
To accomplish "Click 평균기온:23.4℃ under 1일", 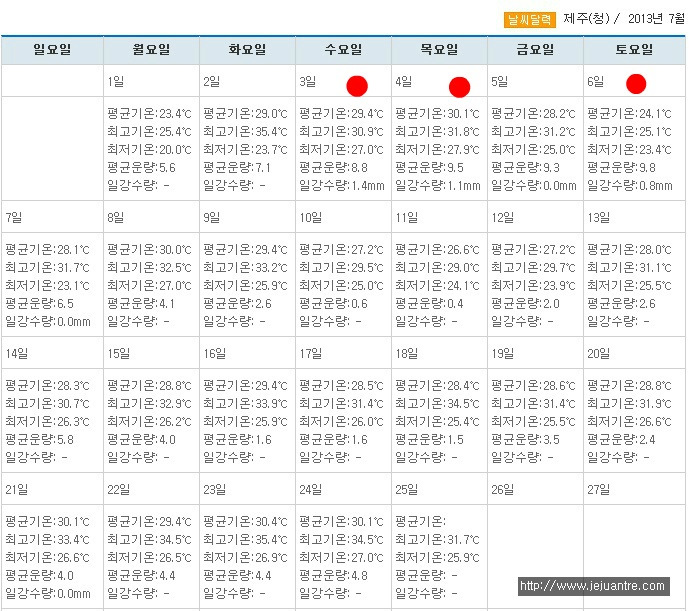I will (149, 114).
